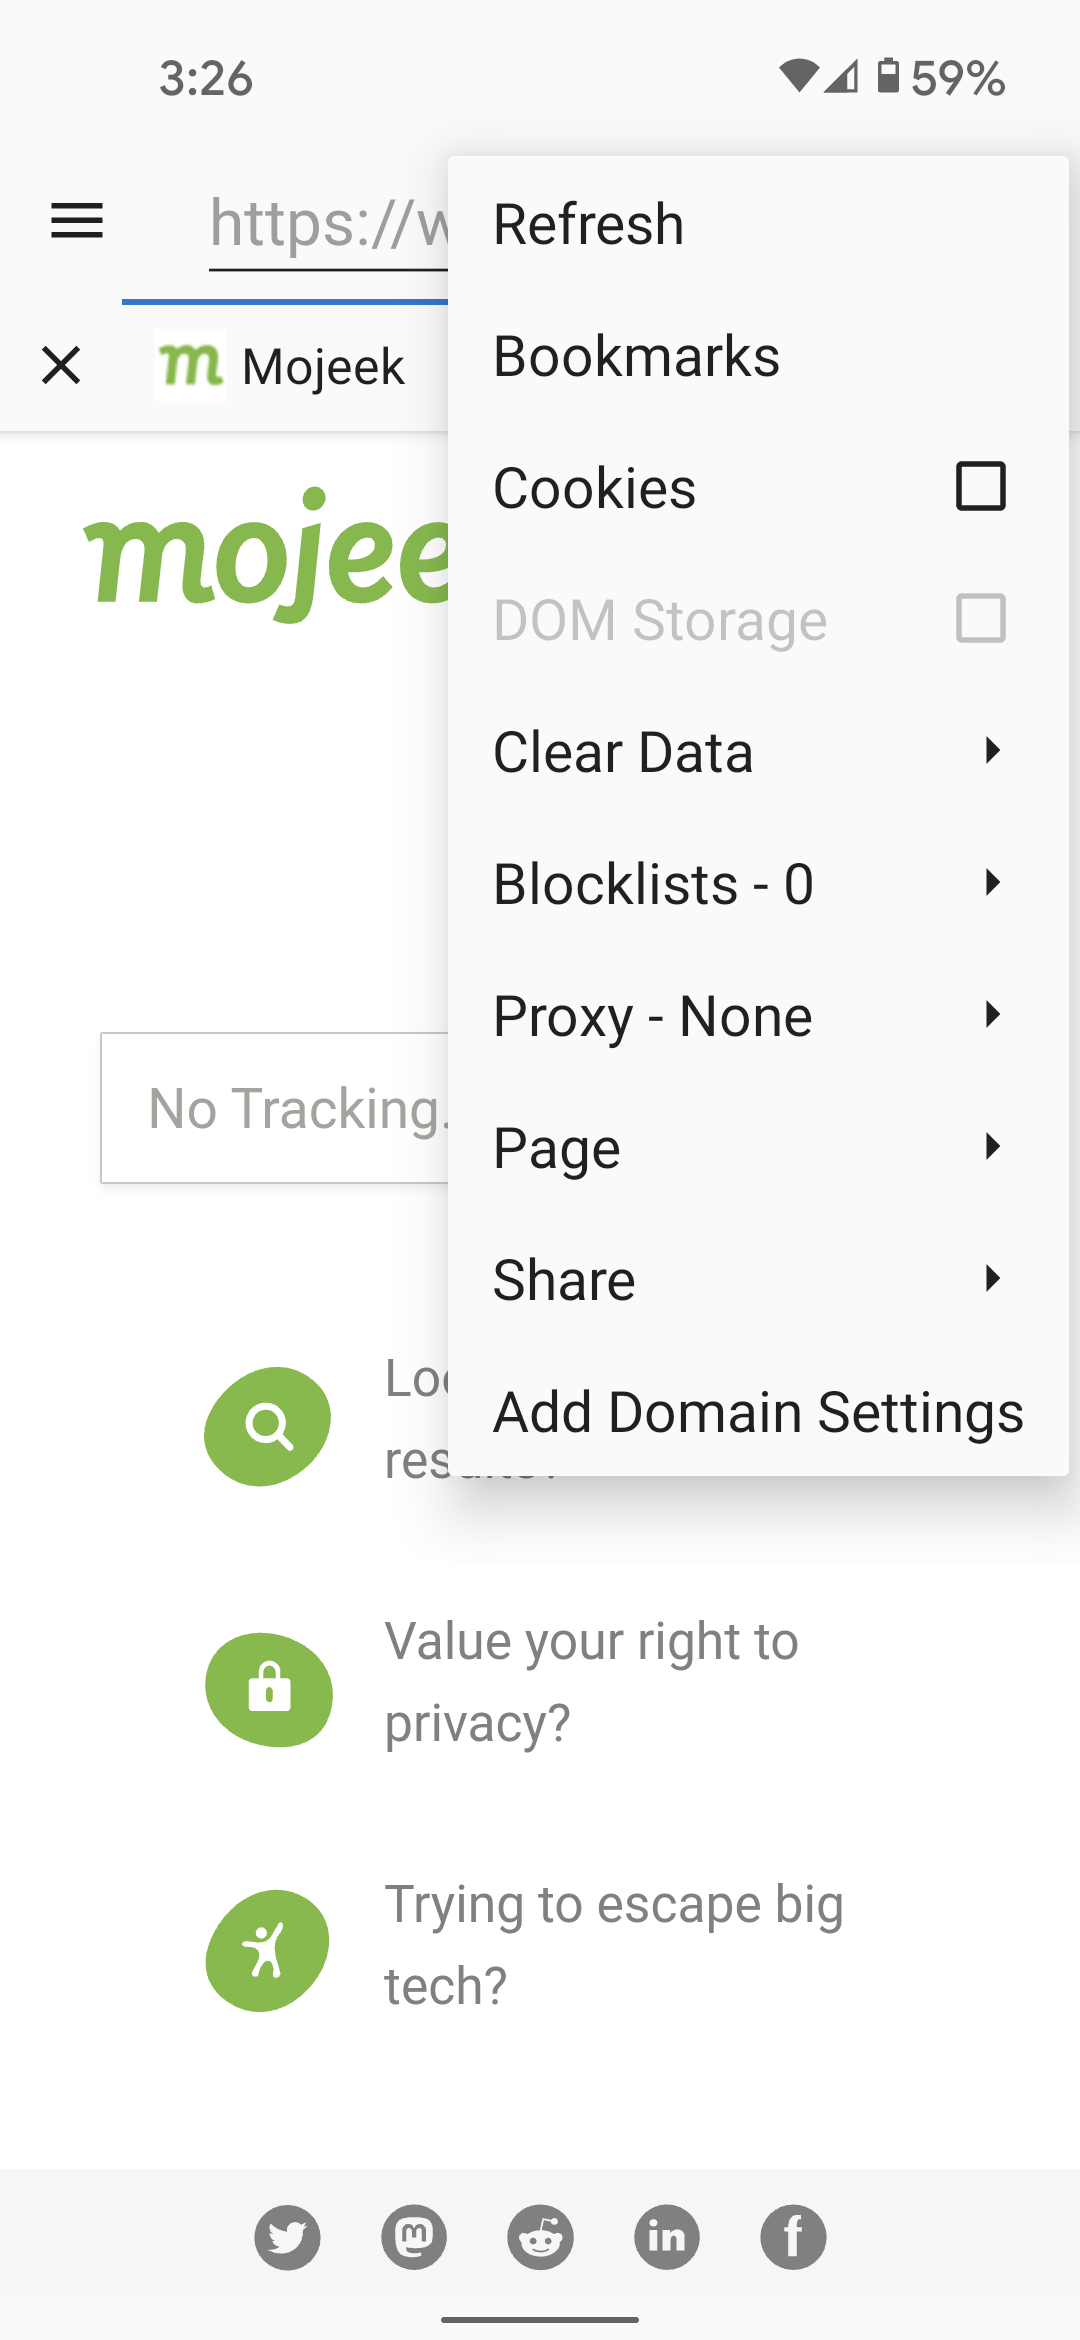This screenshot has height=2340, width=1080.
Task: Tap the Twitter icon in footer
Action: click(x=287, y=2237)
